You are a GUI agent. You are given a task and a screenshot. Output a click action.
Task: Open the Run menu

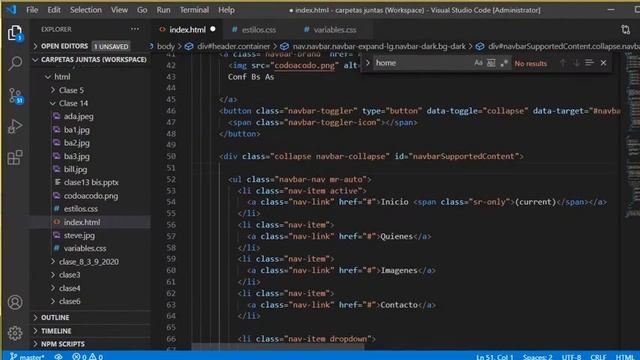click(163, 10)
